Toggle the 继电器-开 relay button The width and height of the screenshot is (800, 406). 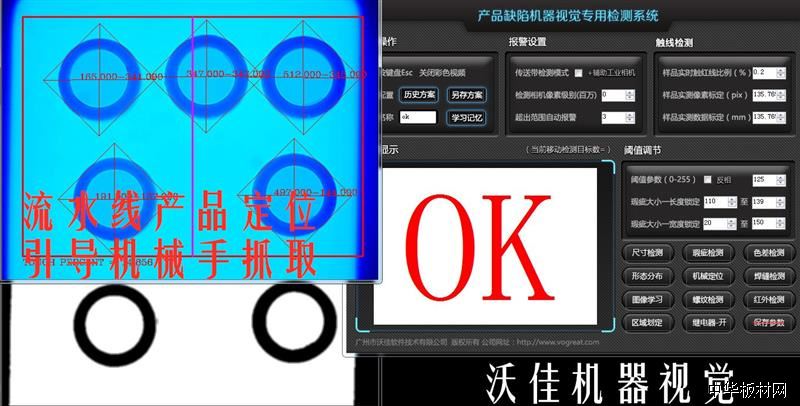click(708, 323)
